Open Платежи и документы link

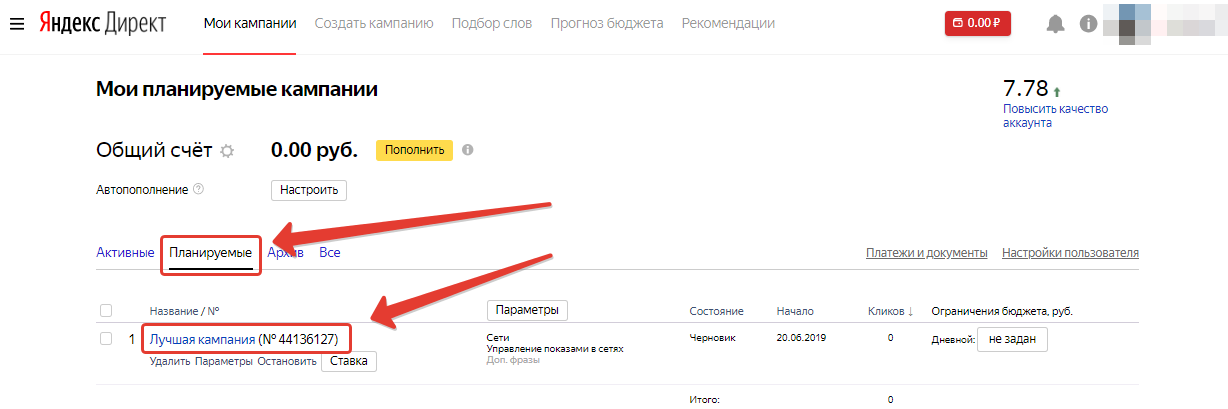(x=927, y=252)
